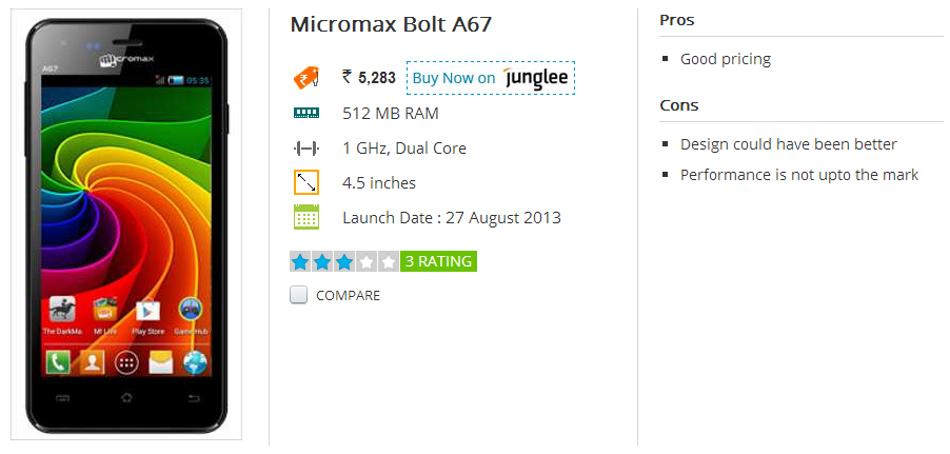Click the Buy Now on junglee link

coord(491,78)
